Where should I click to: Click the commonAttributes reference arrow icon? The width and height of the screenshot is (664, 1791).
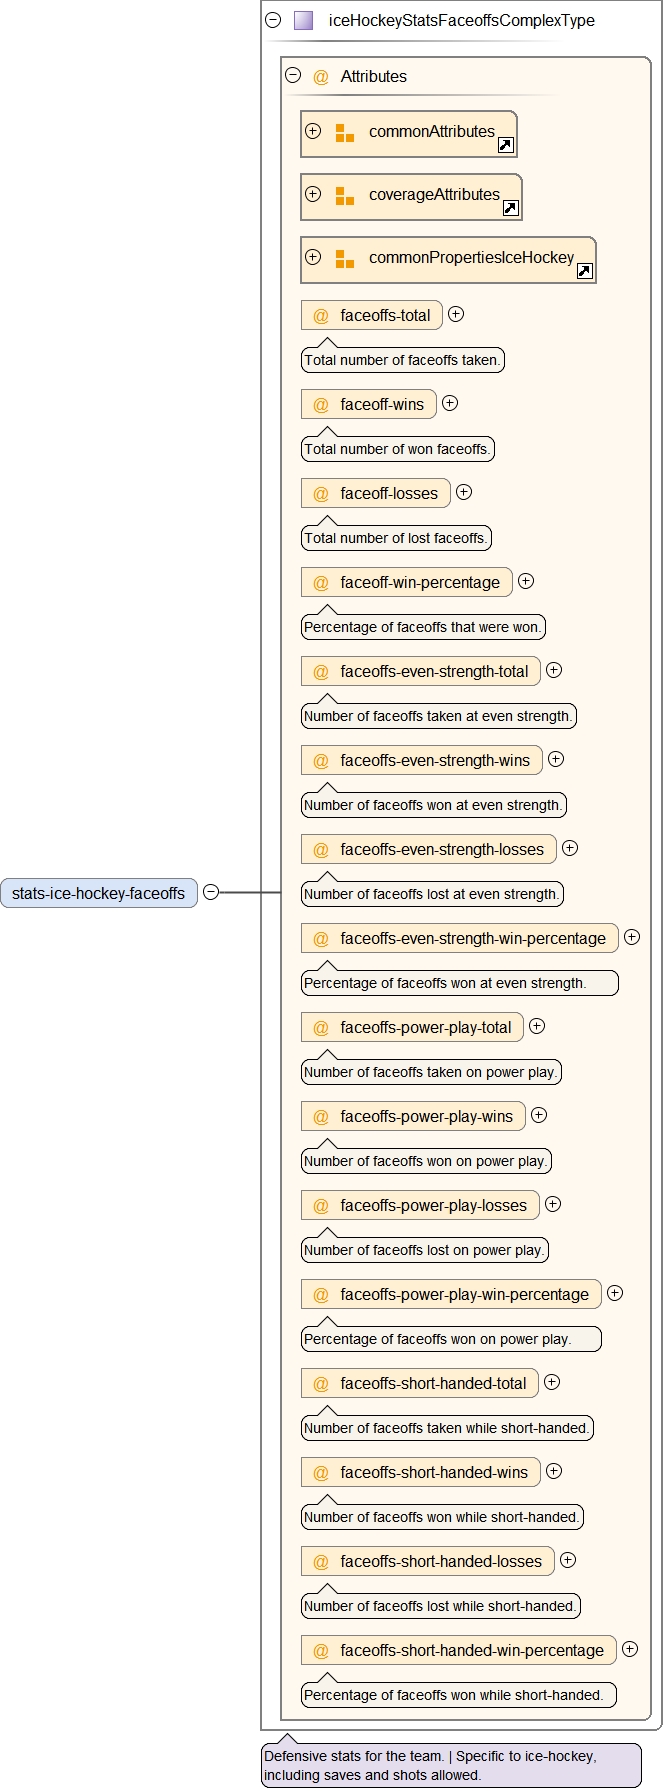click(506, 145)
